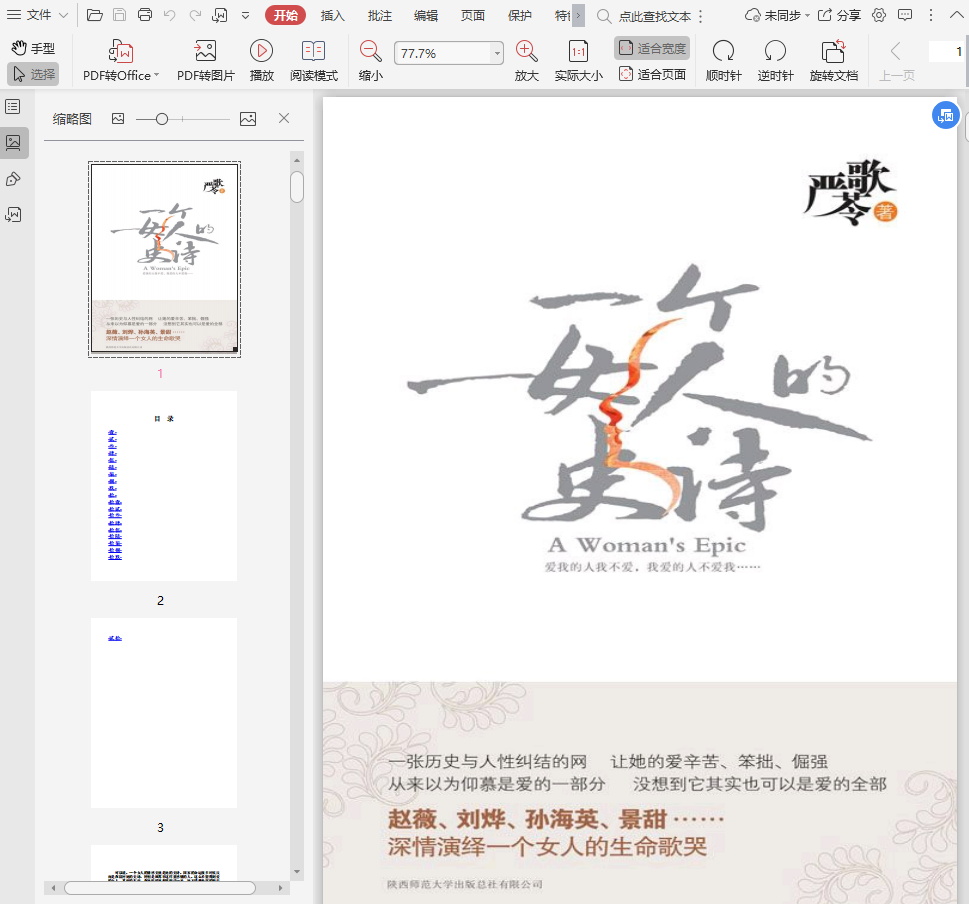Click the thumbnail vertical scrollbar handle
This screenshot has width=969, height=904.
point(297,187)
